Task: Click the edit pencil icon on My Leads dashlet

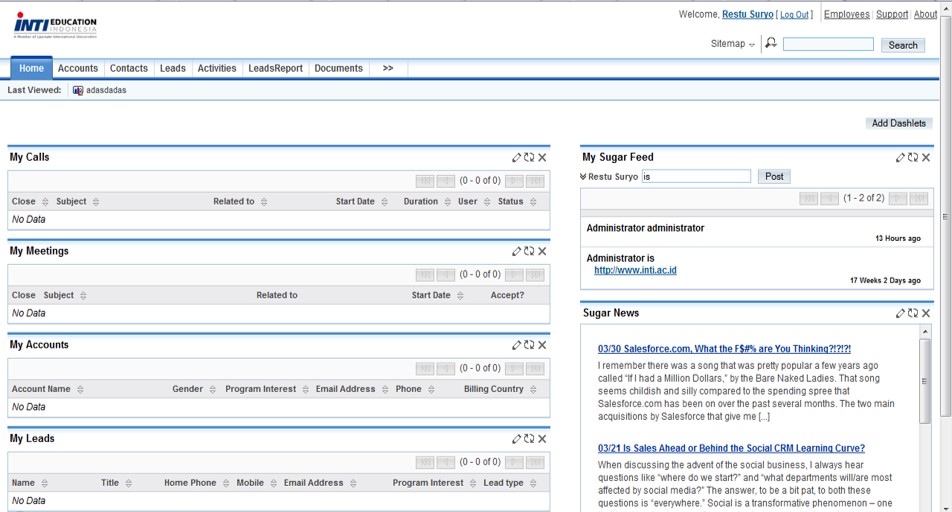Action: click(517, 439)
